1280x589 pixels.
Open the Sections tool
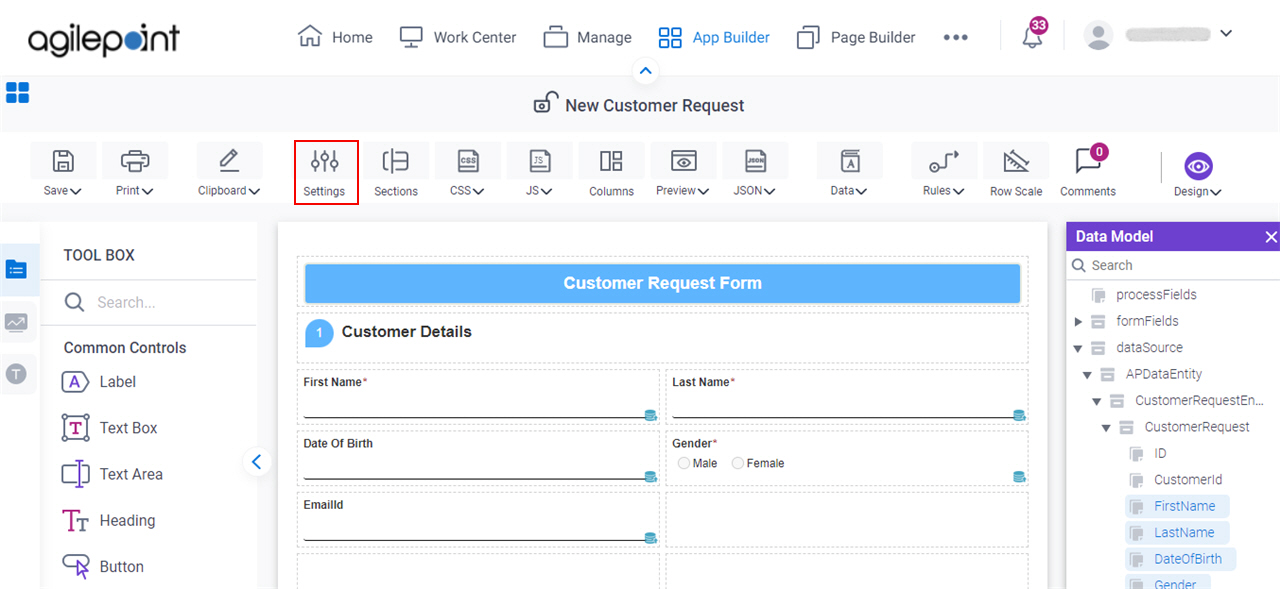[396, 161]
